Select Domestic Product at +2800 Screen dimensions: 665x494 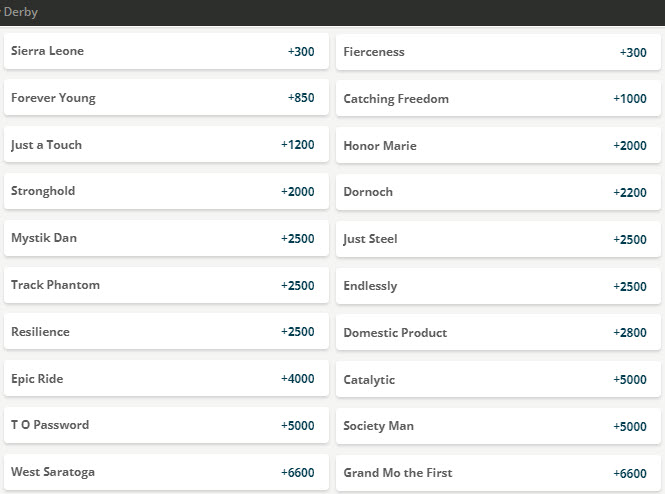[x=498, y=333]
